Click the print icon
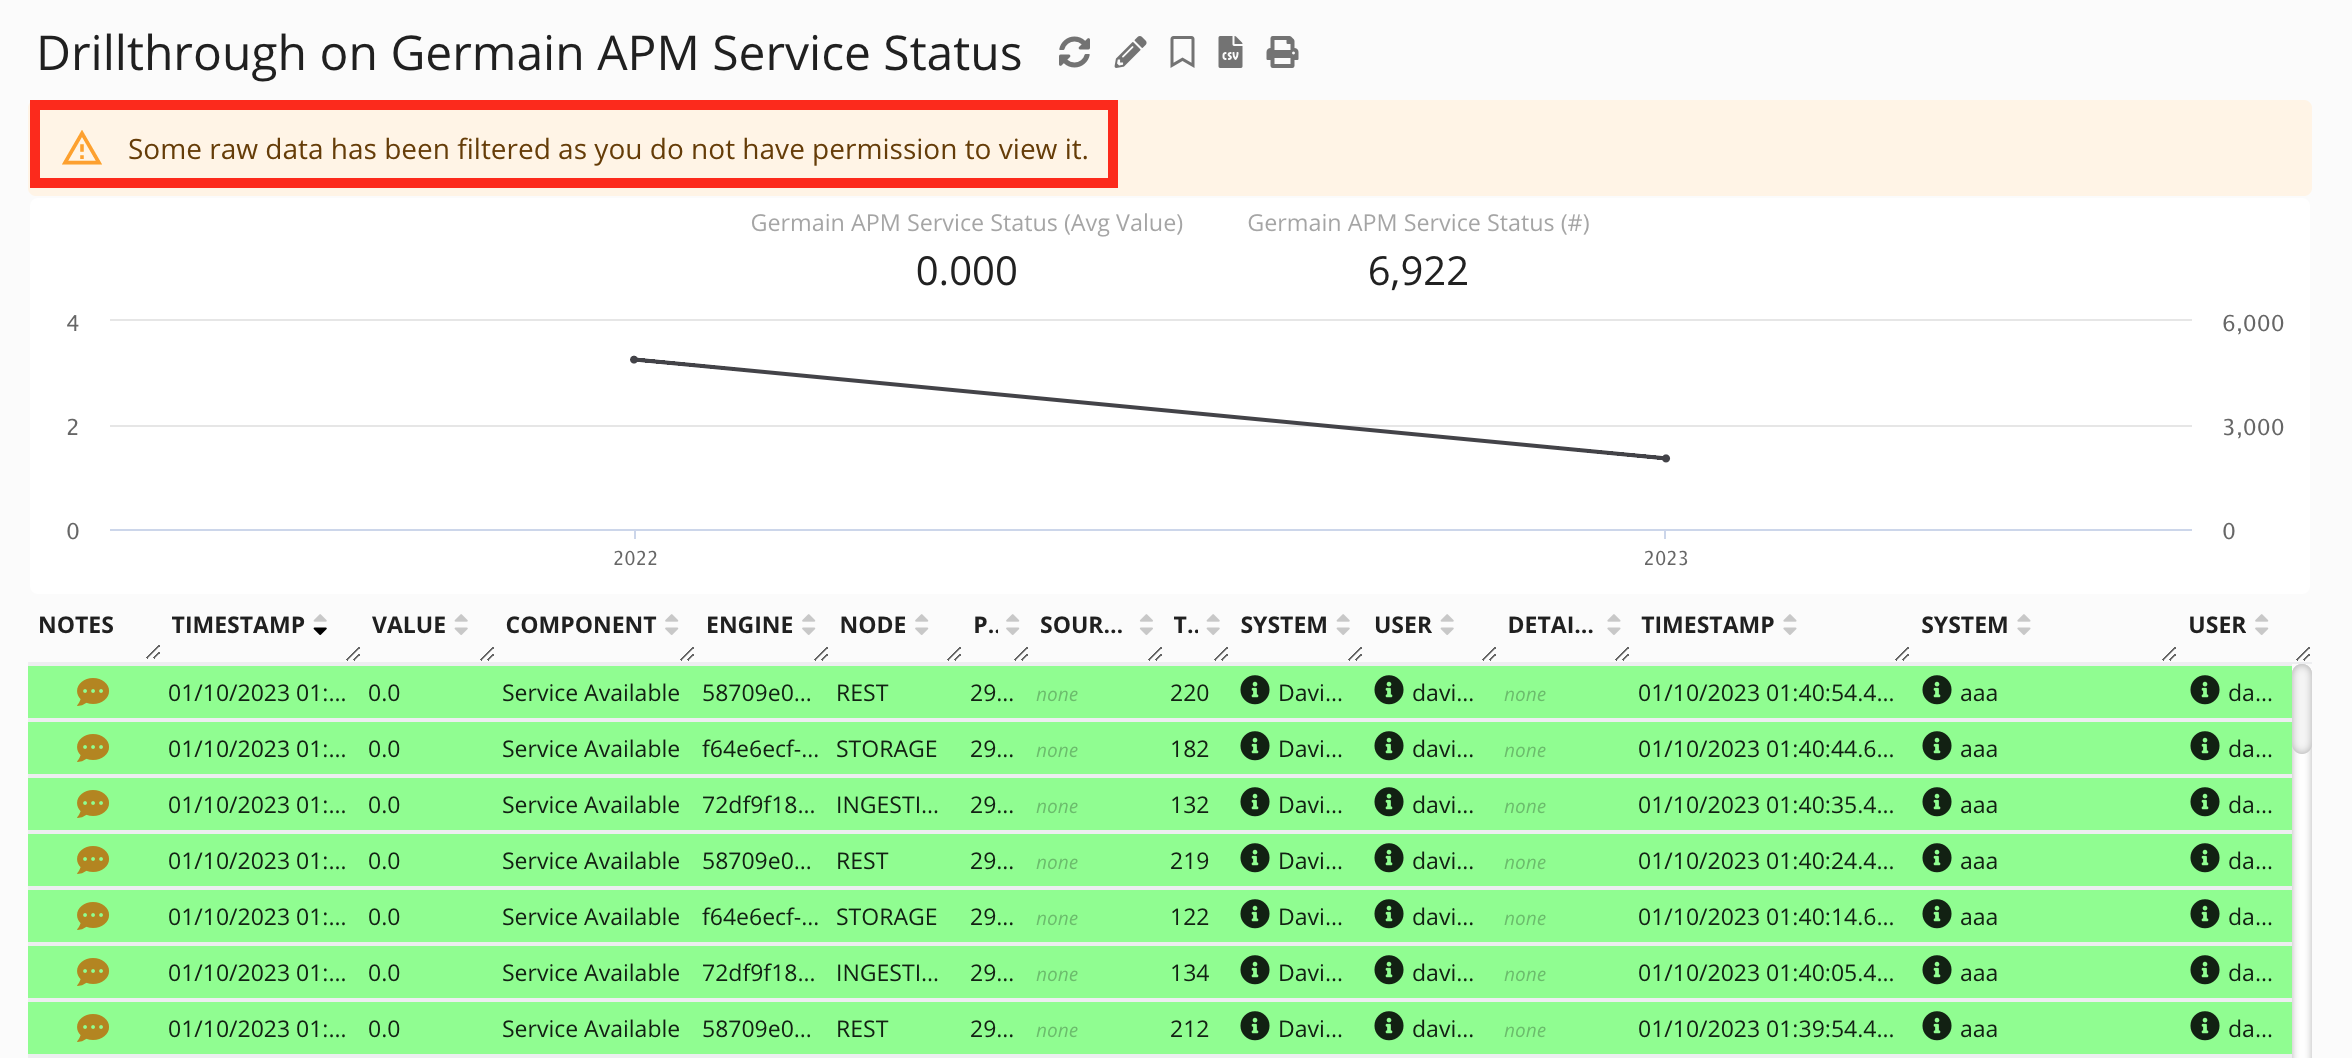This screenshot has width=2352, height=1058. (1282, 52)
